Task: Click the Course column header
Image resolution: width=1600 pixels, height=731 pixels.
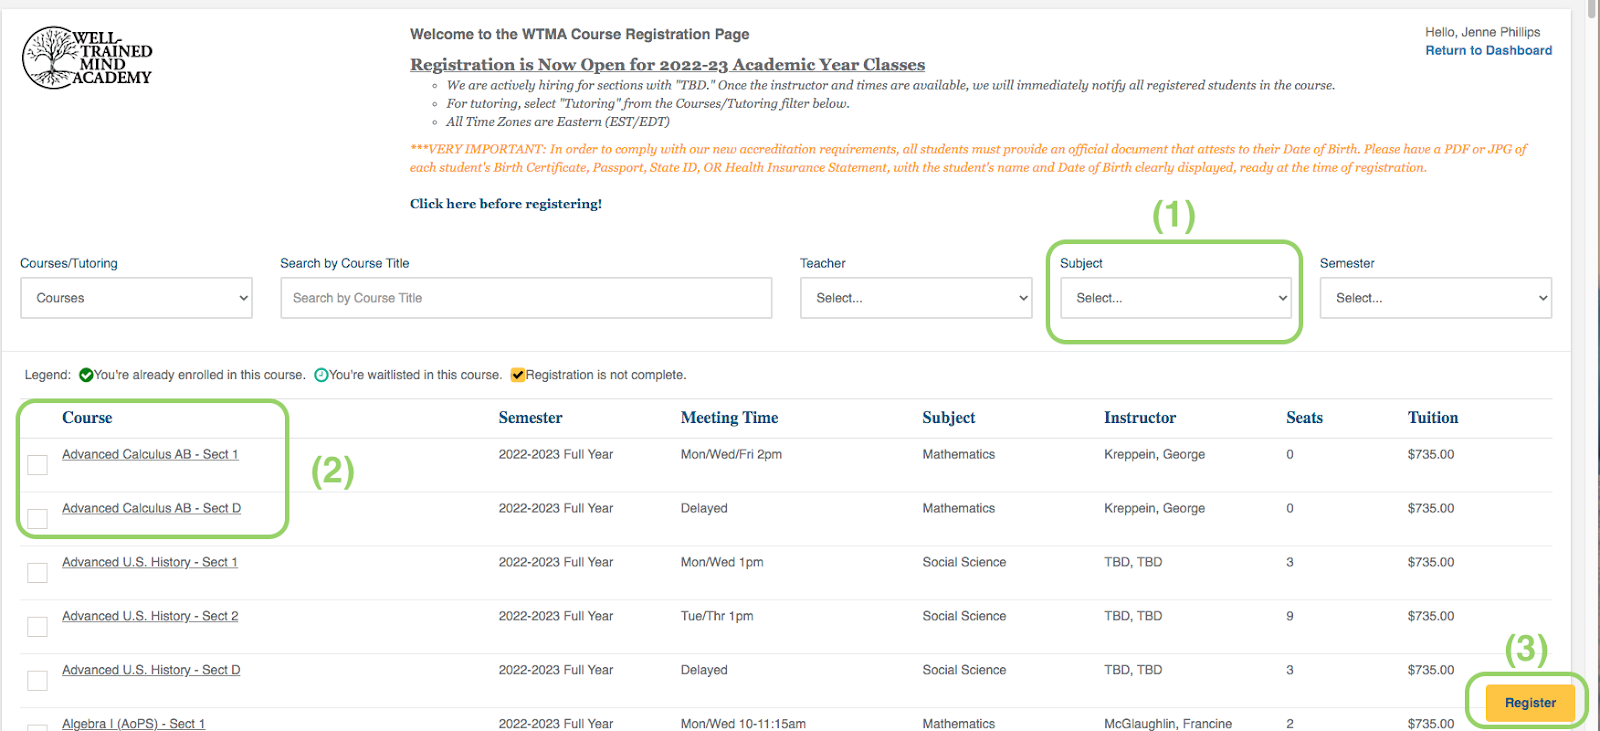Action: coord(87,418)
